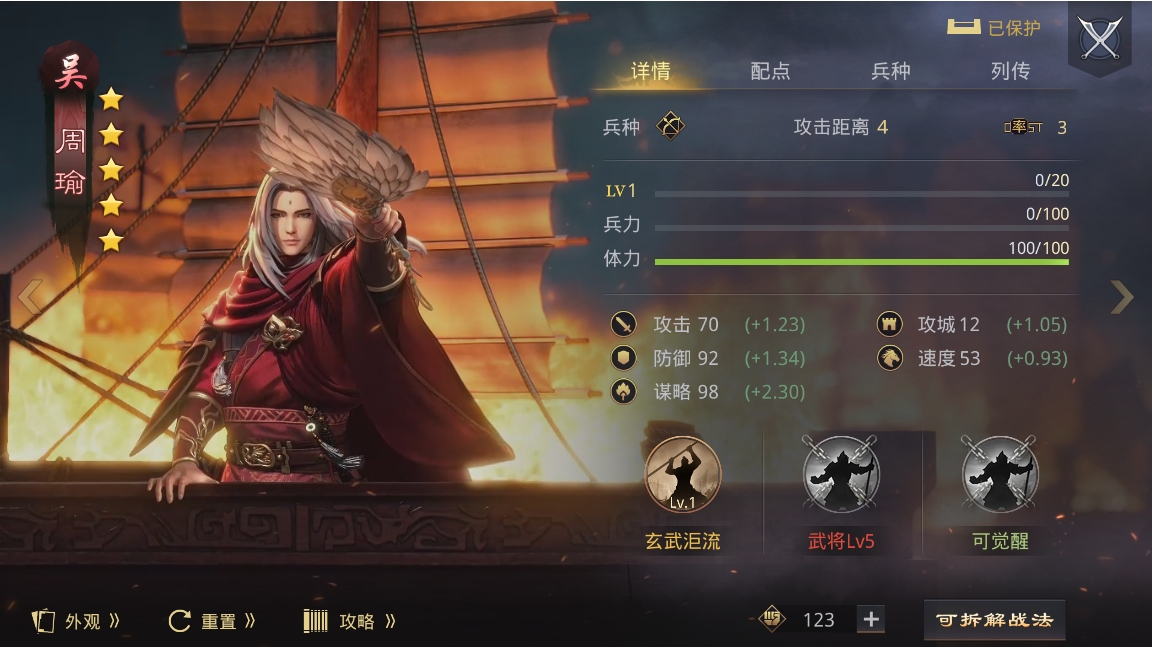
Task: Click the 谋略 flame stat icon
Action: (624, 391)
